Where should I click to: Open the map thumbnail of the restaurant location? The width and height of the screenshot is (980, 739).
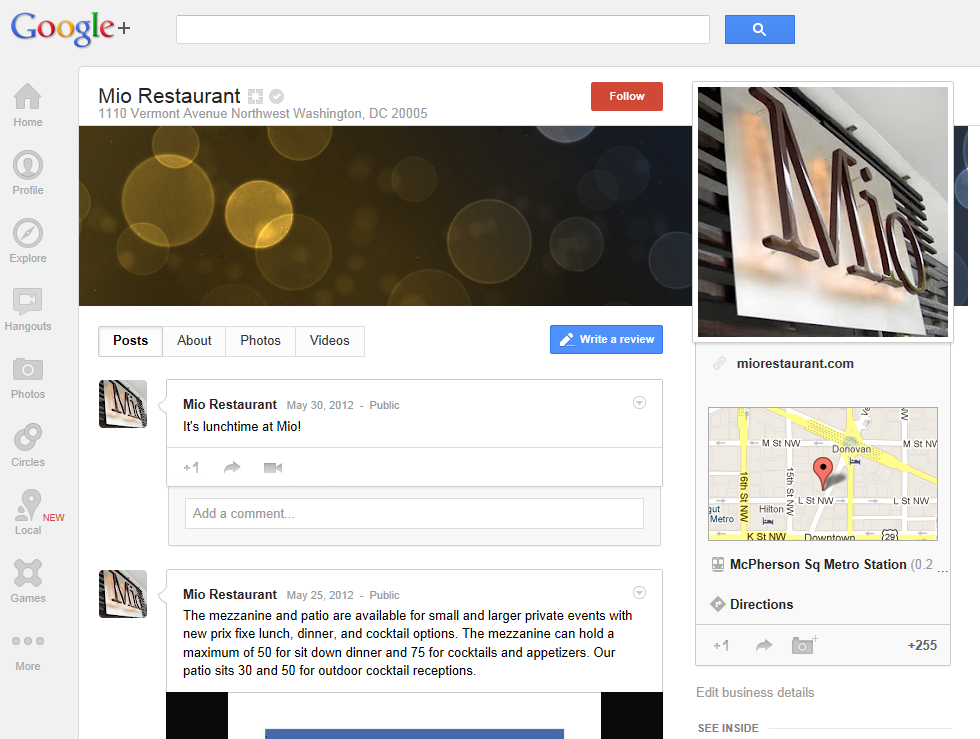point(822,474)
